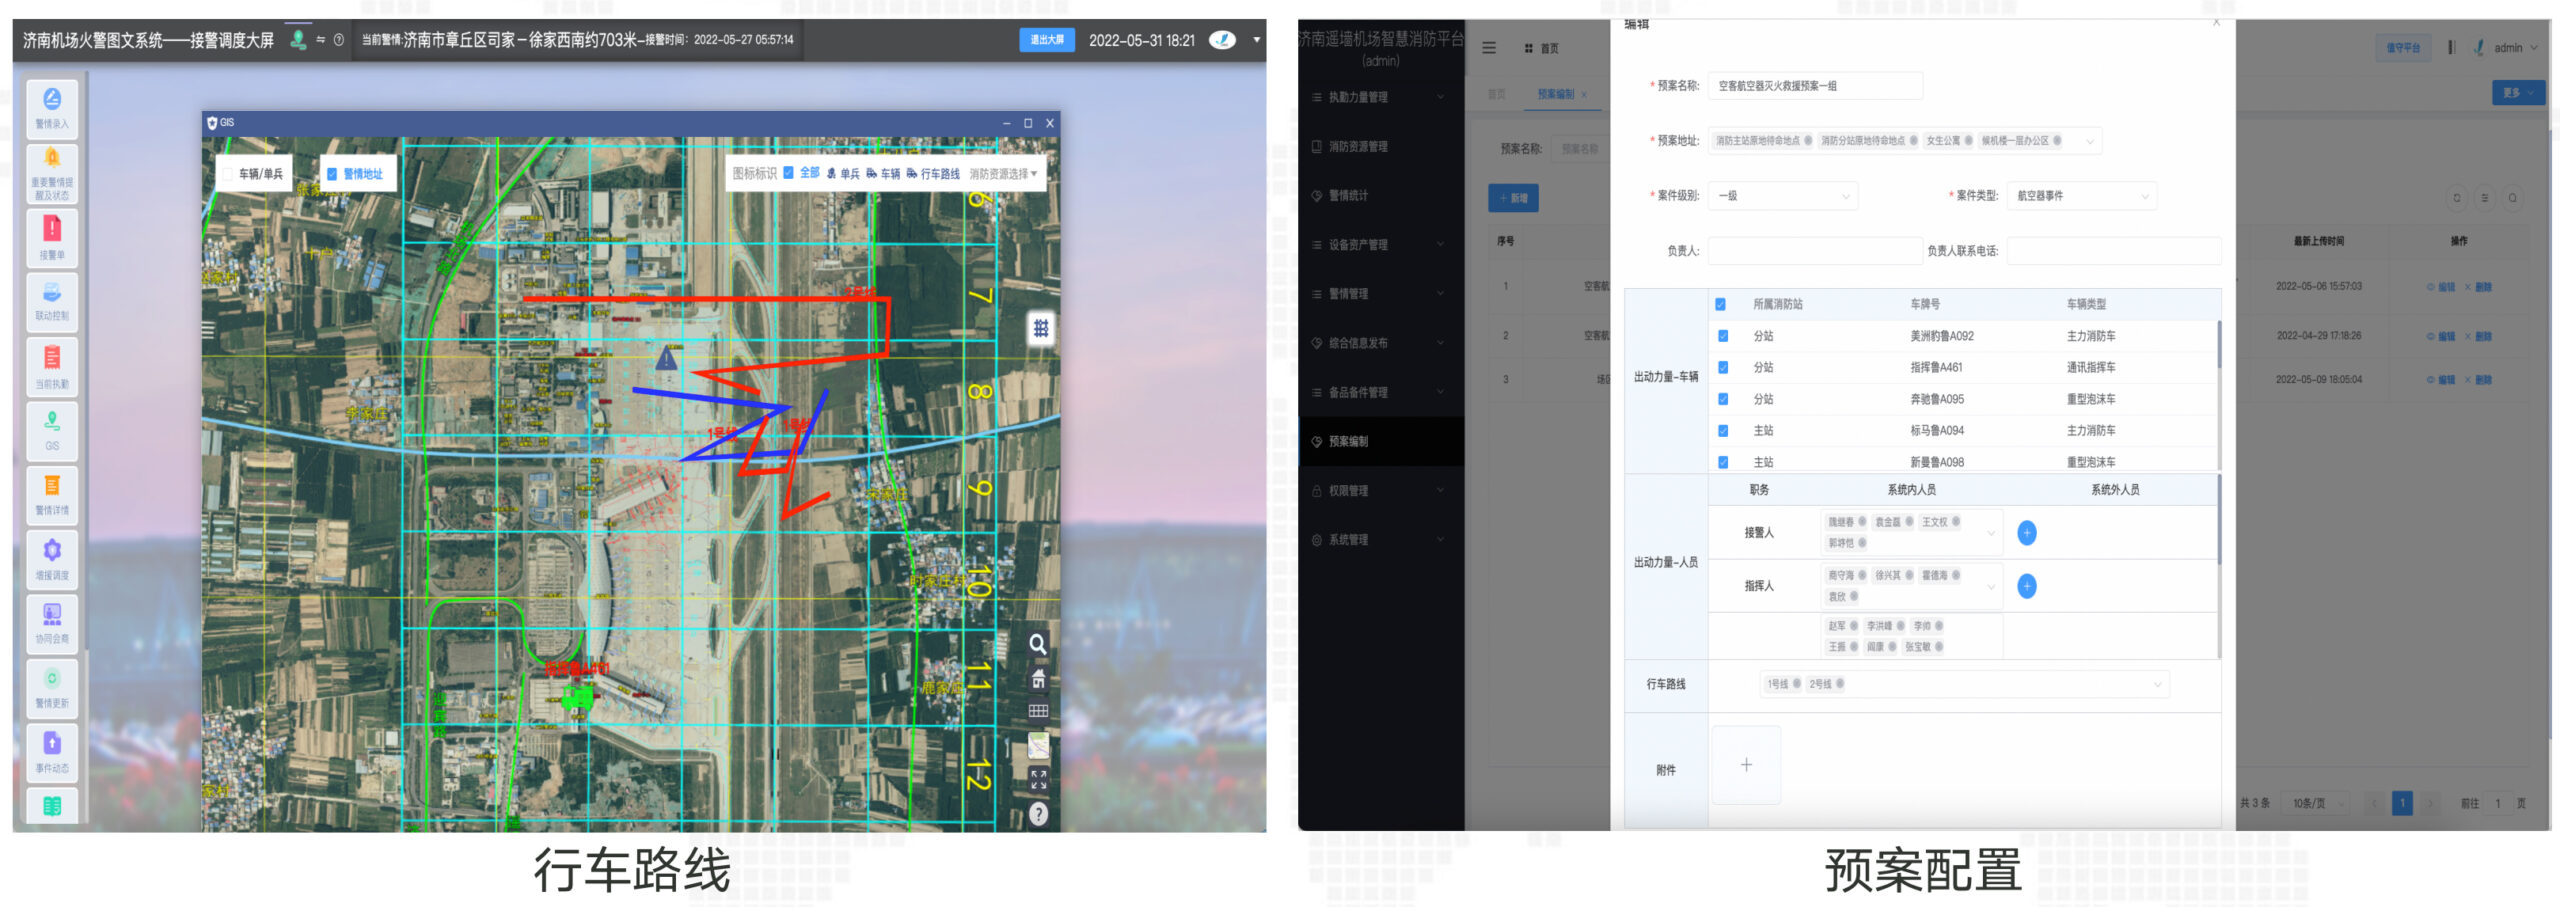This screenshot has height=907, width=2560.
Task: Click the map help question icon
Action: [1039, 813]
